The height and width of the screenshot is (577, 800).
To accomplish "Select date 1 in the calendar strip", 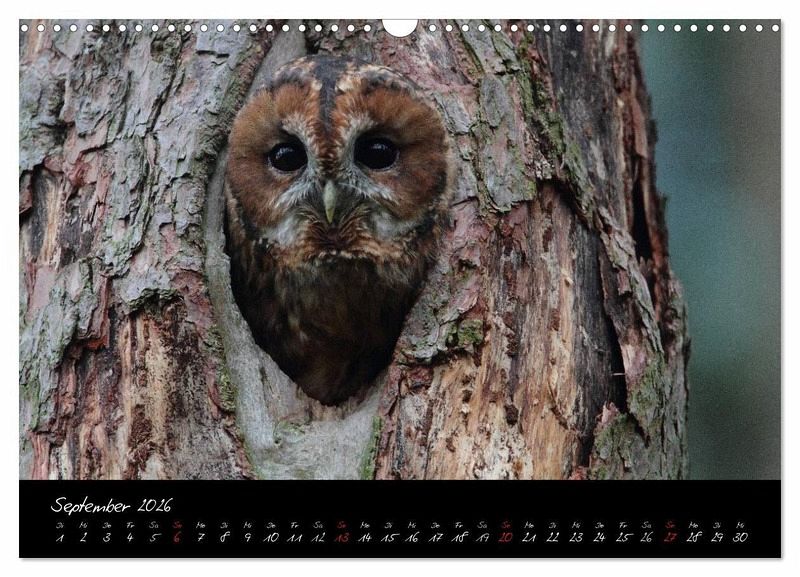I will [60, 537].
